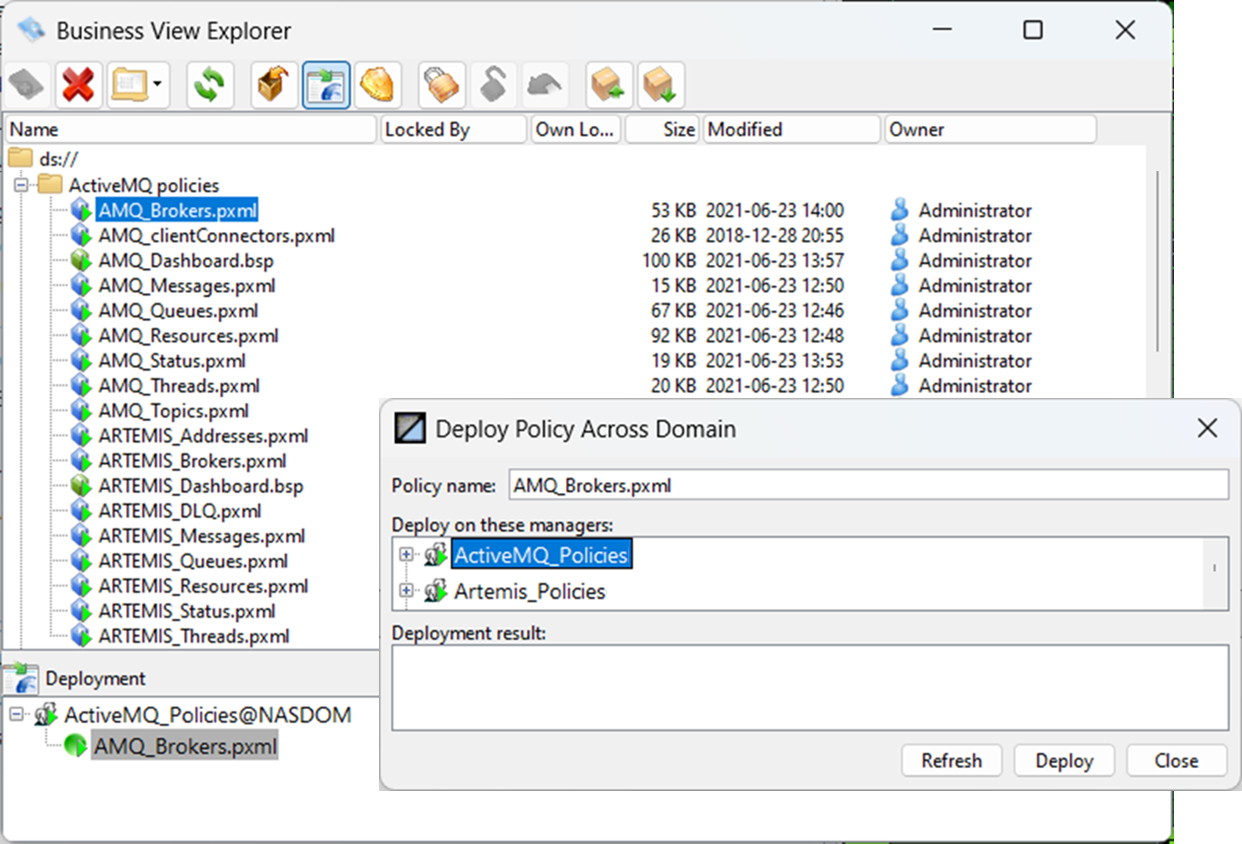
Task: Select the ds:// root folder
Action: point(58,159)
